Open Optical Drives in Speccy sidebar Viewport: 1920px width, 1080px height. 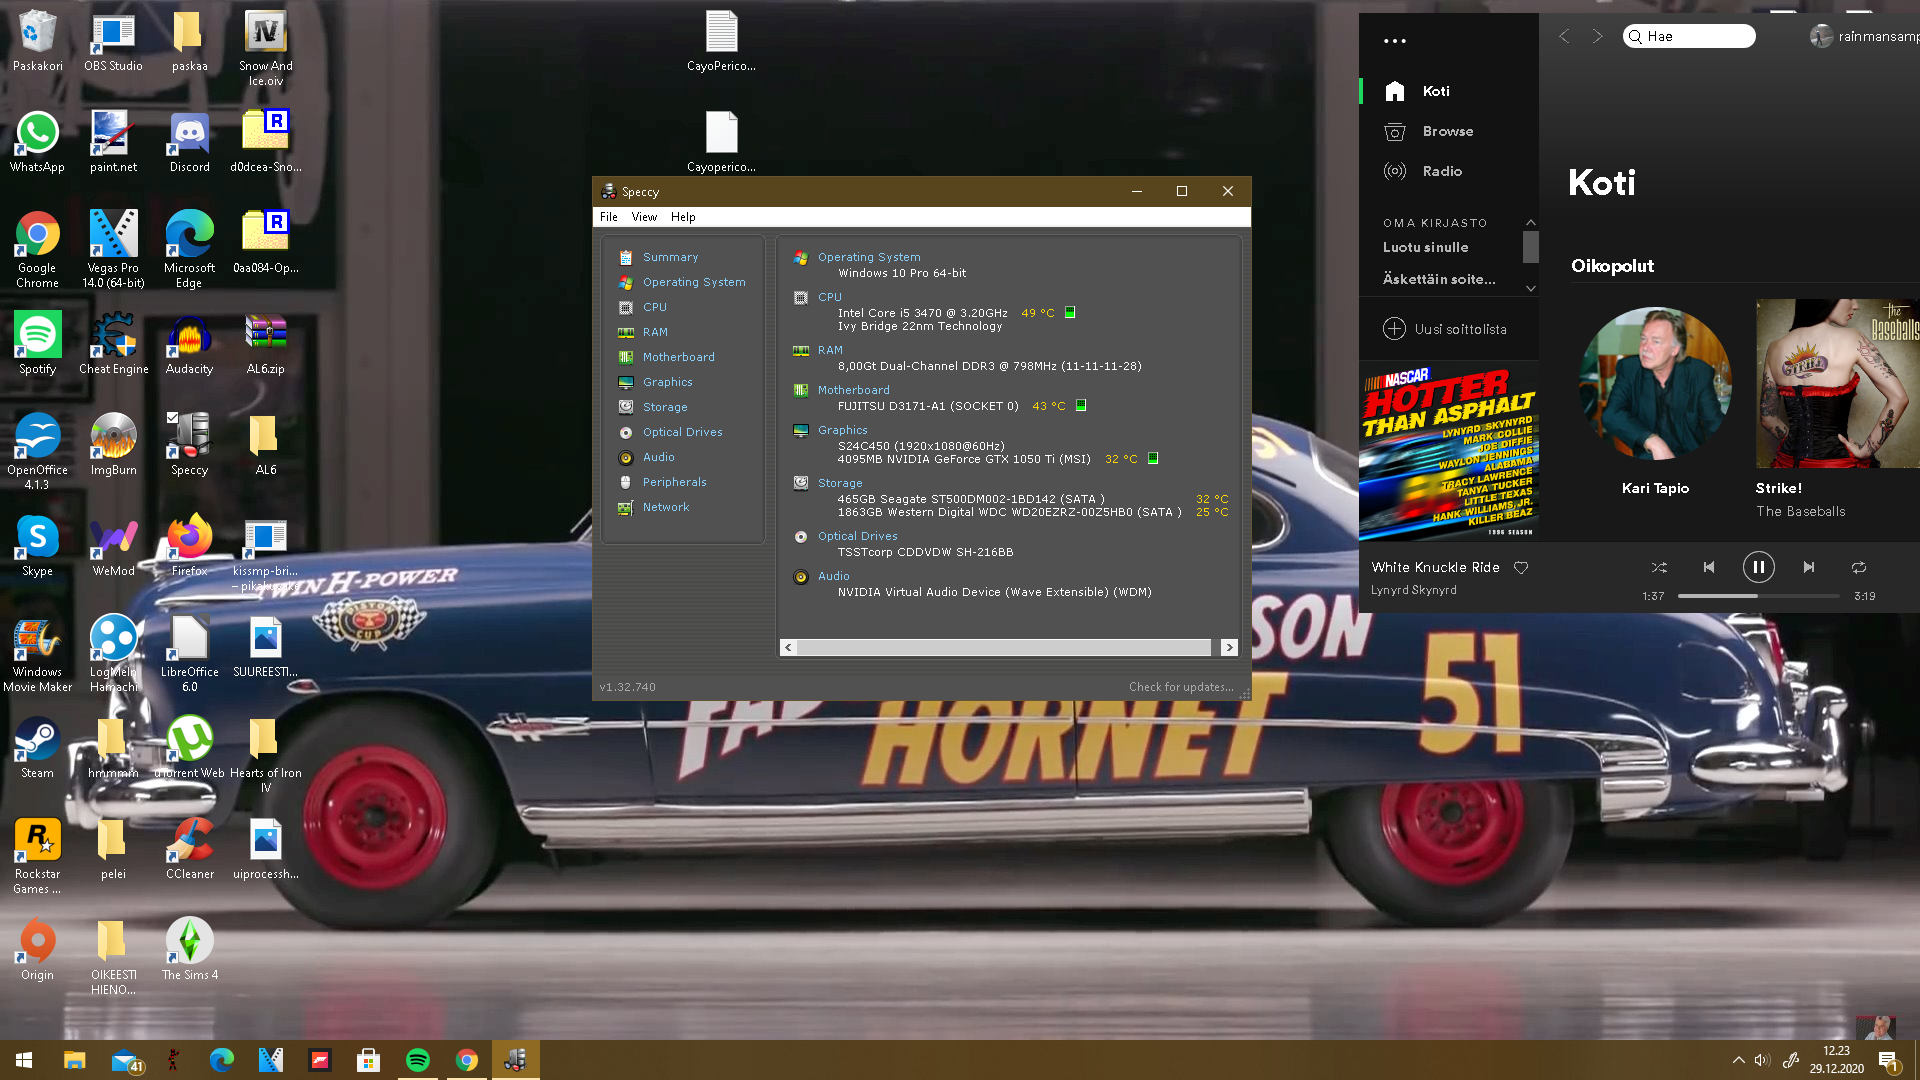pos(682,432)
